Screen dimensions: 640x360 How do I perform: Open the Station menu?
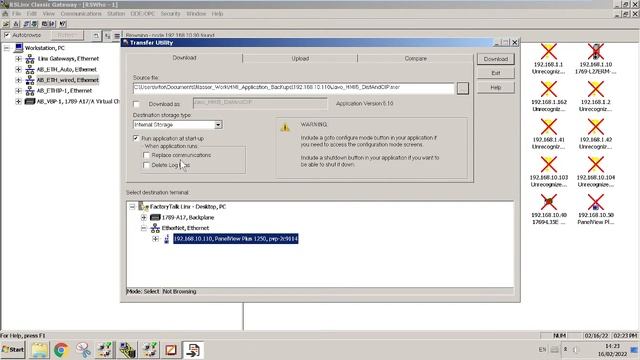(116, 14)
